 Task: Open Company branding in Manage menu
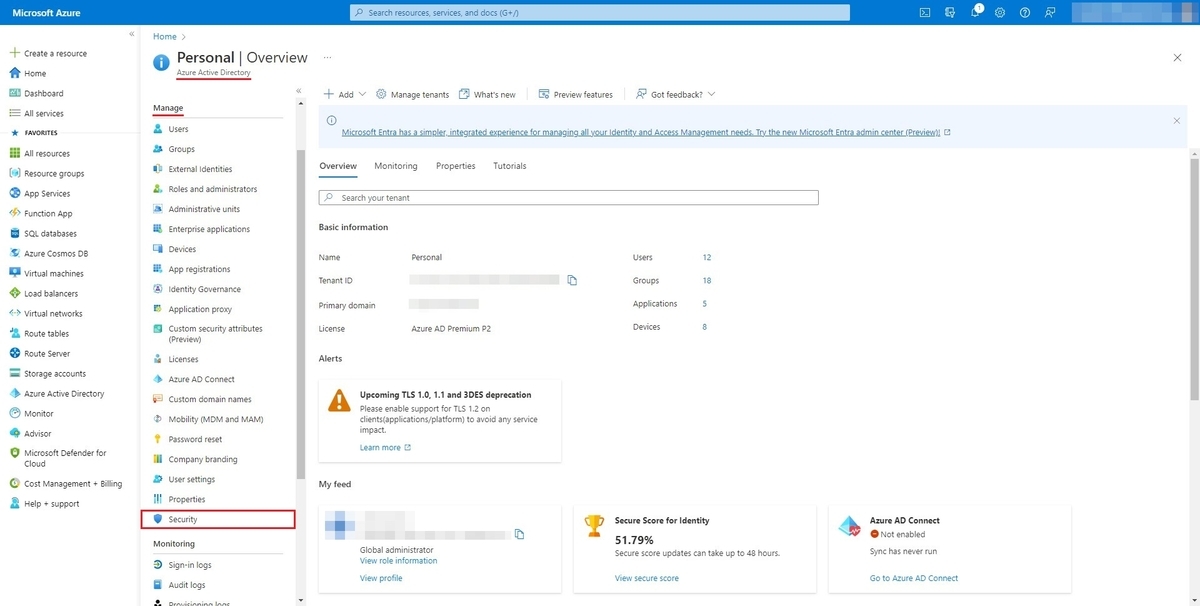pyautogui.click(x=203, y=459)
